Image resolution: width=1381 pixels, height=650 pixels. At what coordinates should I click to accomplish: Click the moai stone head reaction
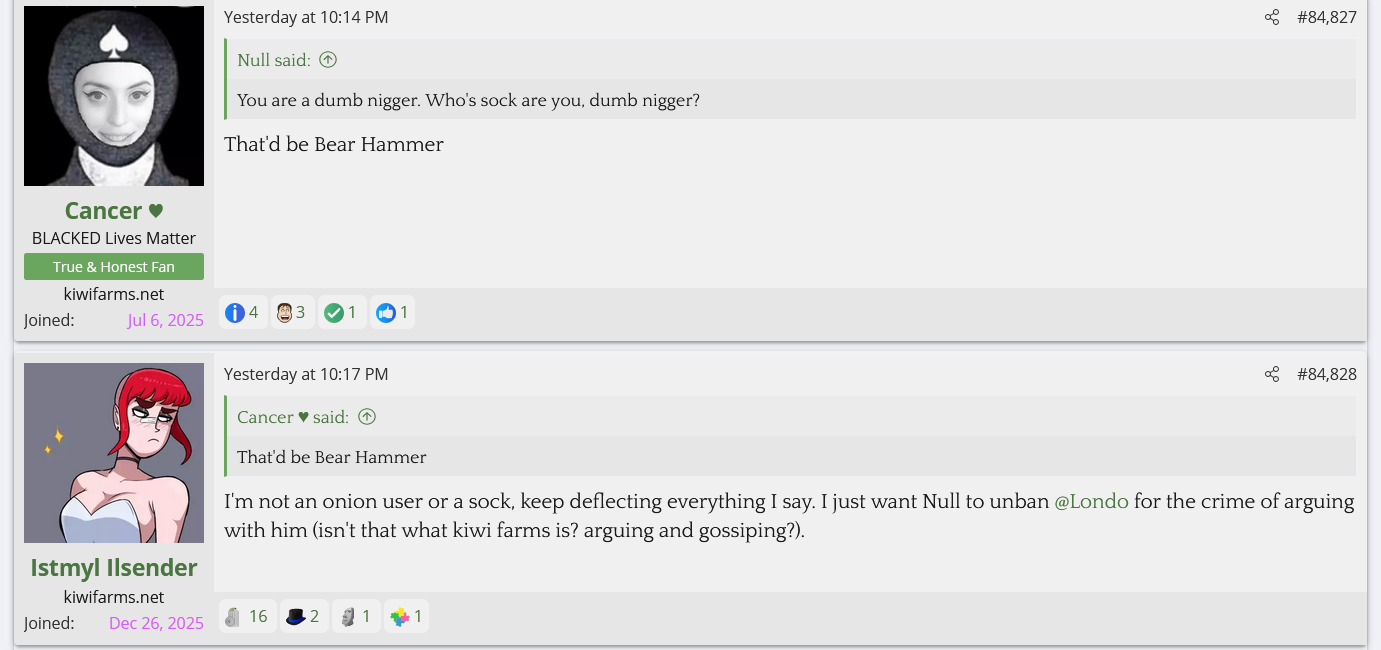347,617
